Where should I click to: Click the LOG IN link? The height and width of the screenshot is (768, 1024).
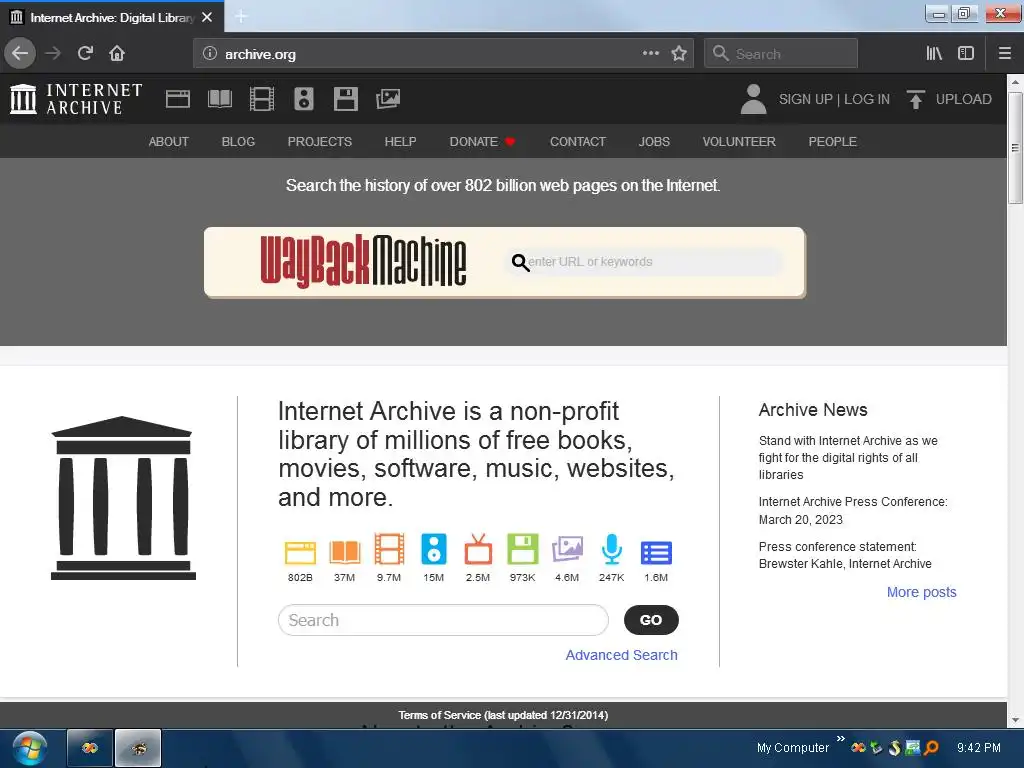867,99
